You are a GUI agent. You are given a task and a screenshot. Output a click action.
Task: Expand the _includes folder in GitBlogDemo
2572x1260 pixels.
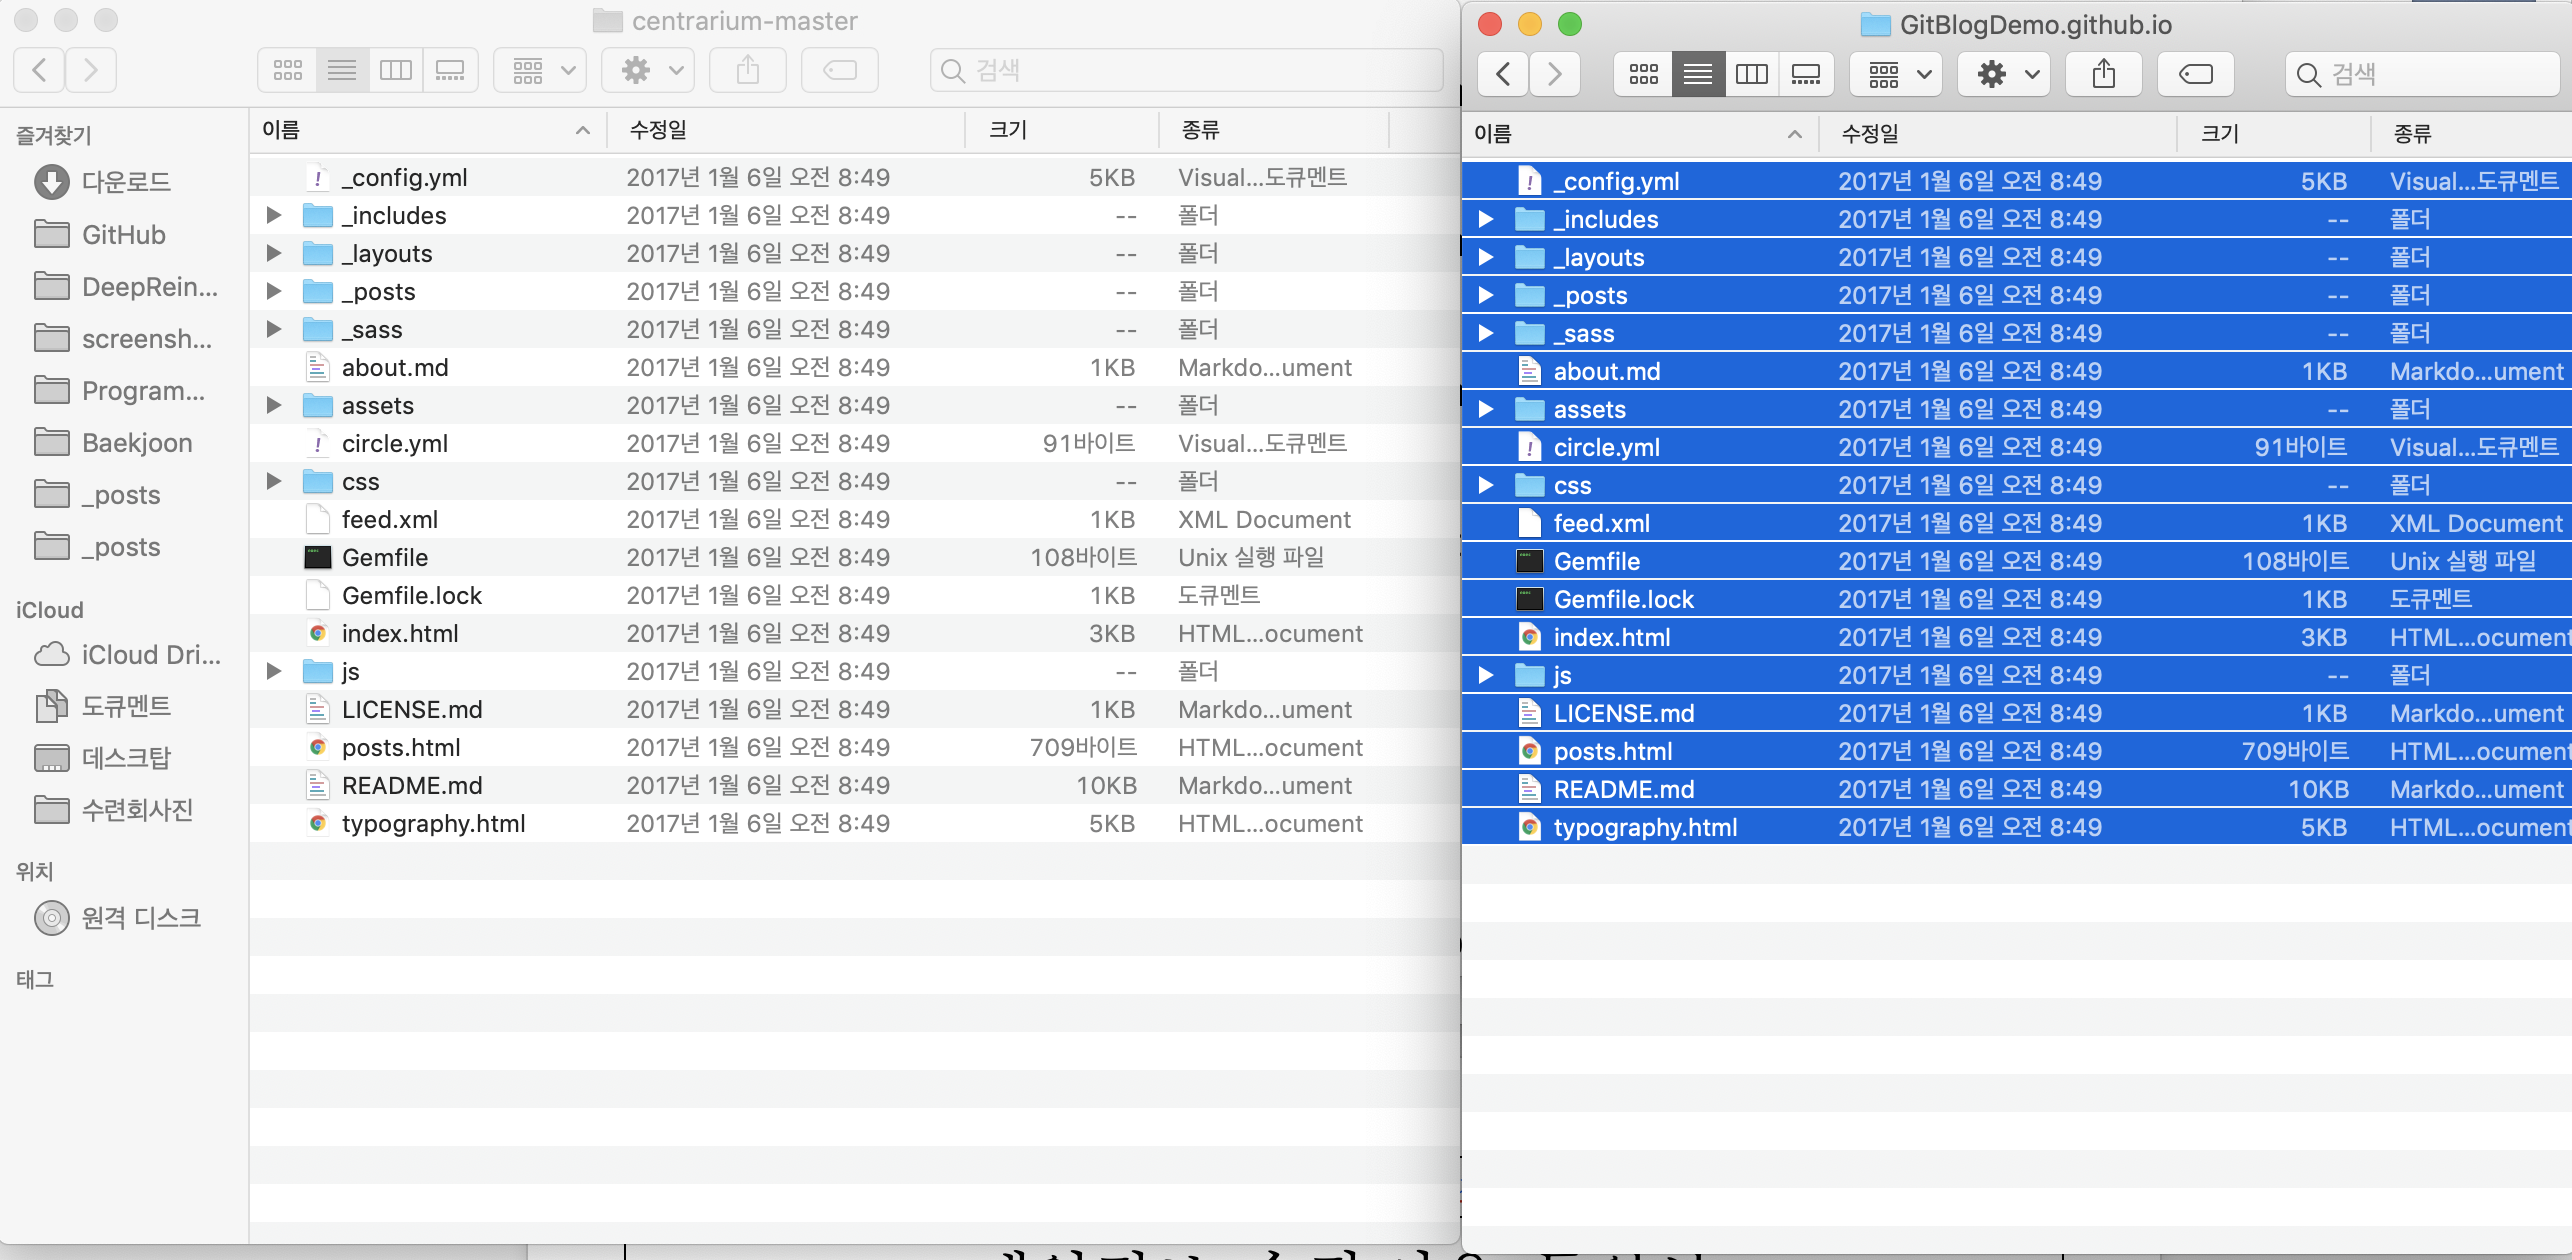[1486, 220]
